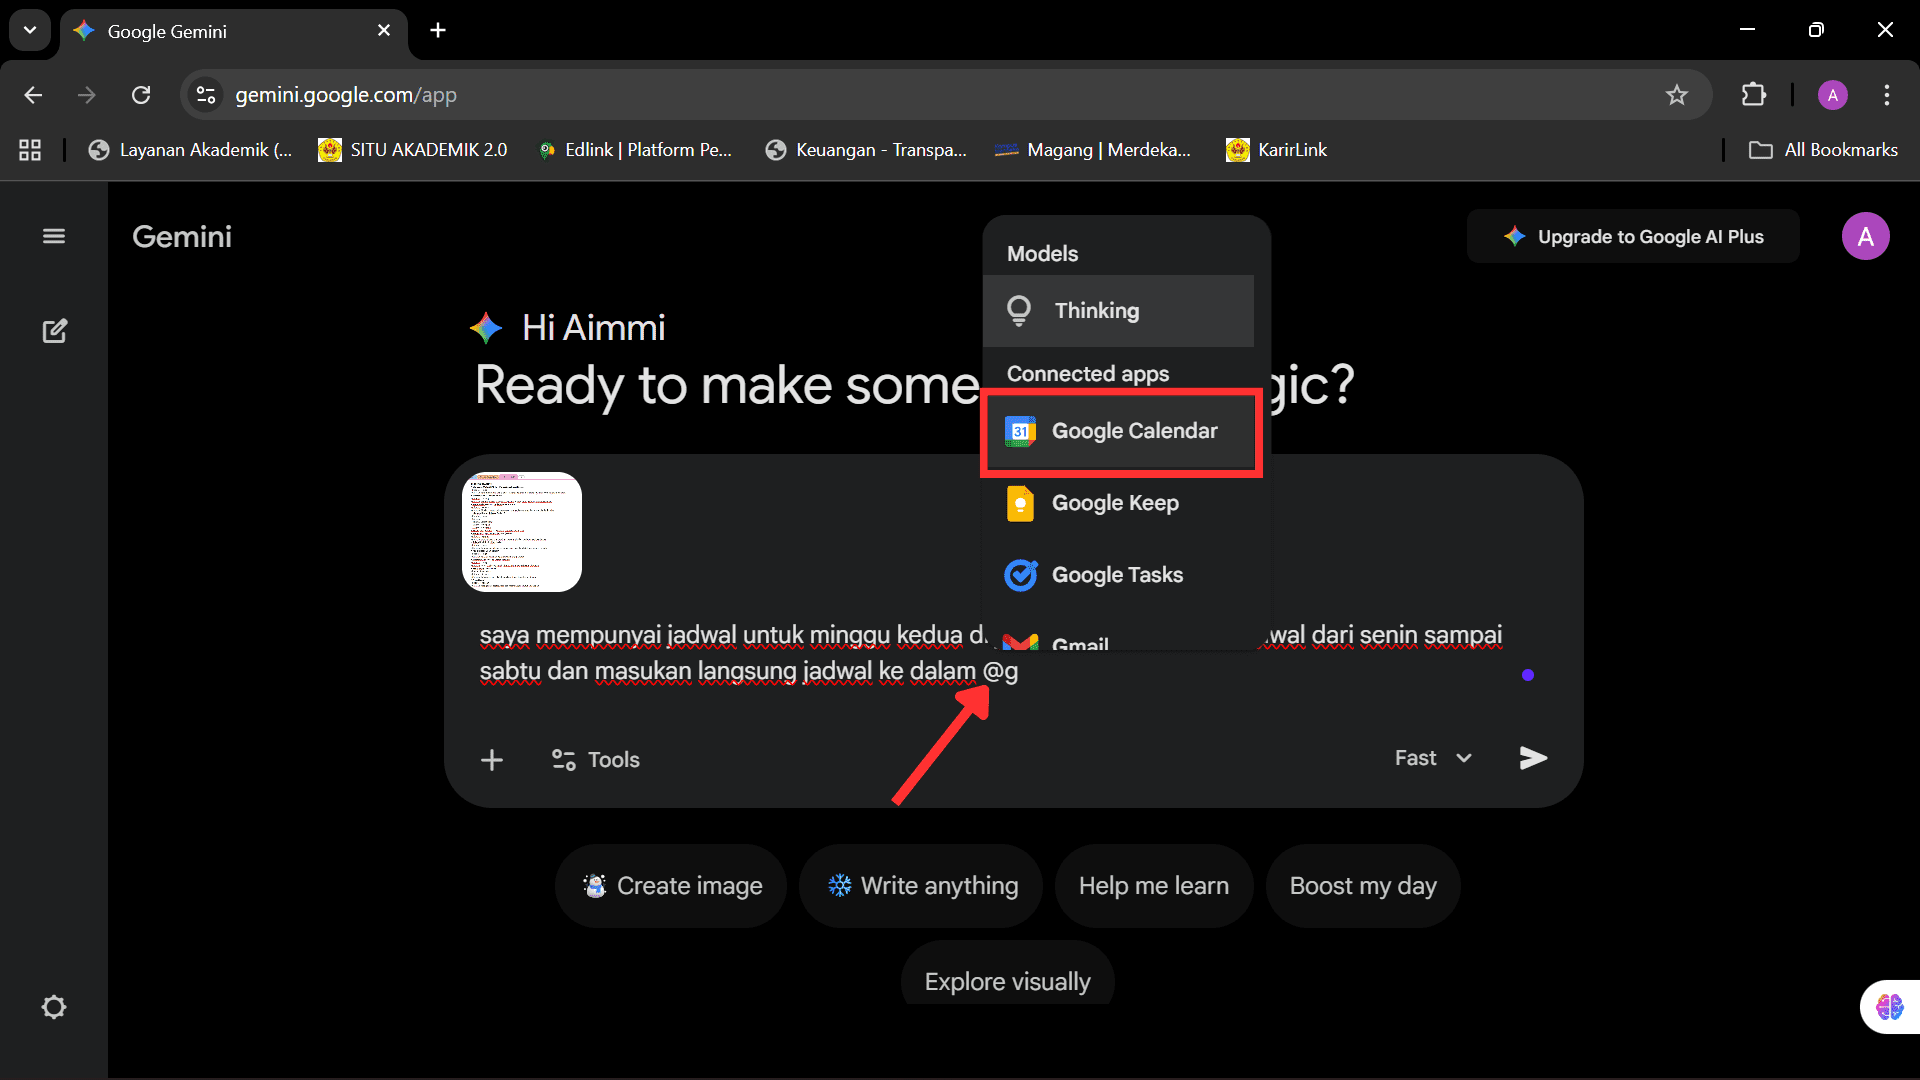Click the Boost my day chip
Viewport: 1920px width, 1080px height.
tap(1363, 886)
